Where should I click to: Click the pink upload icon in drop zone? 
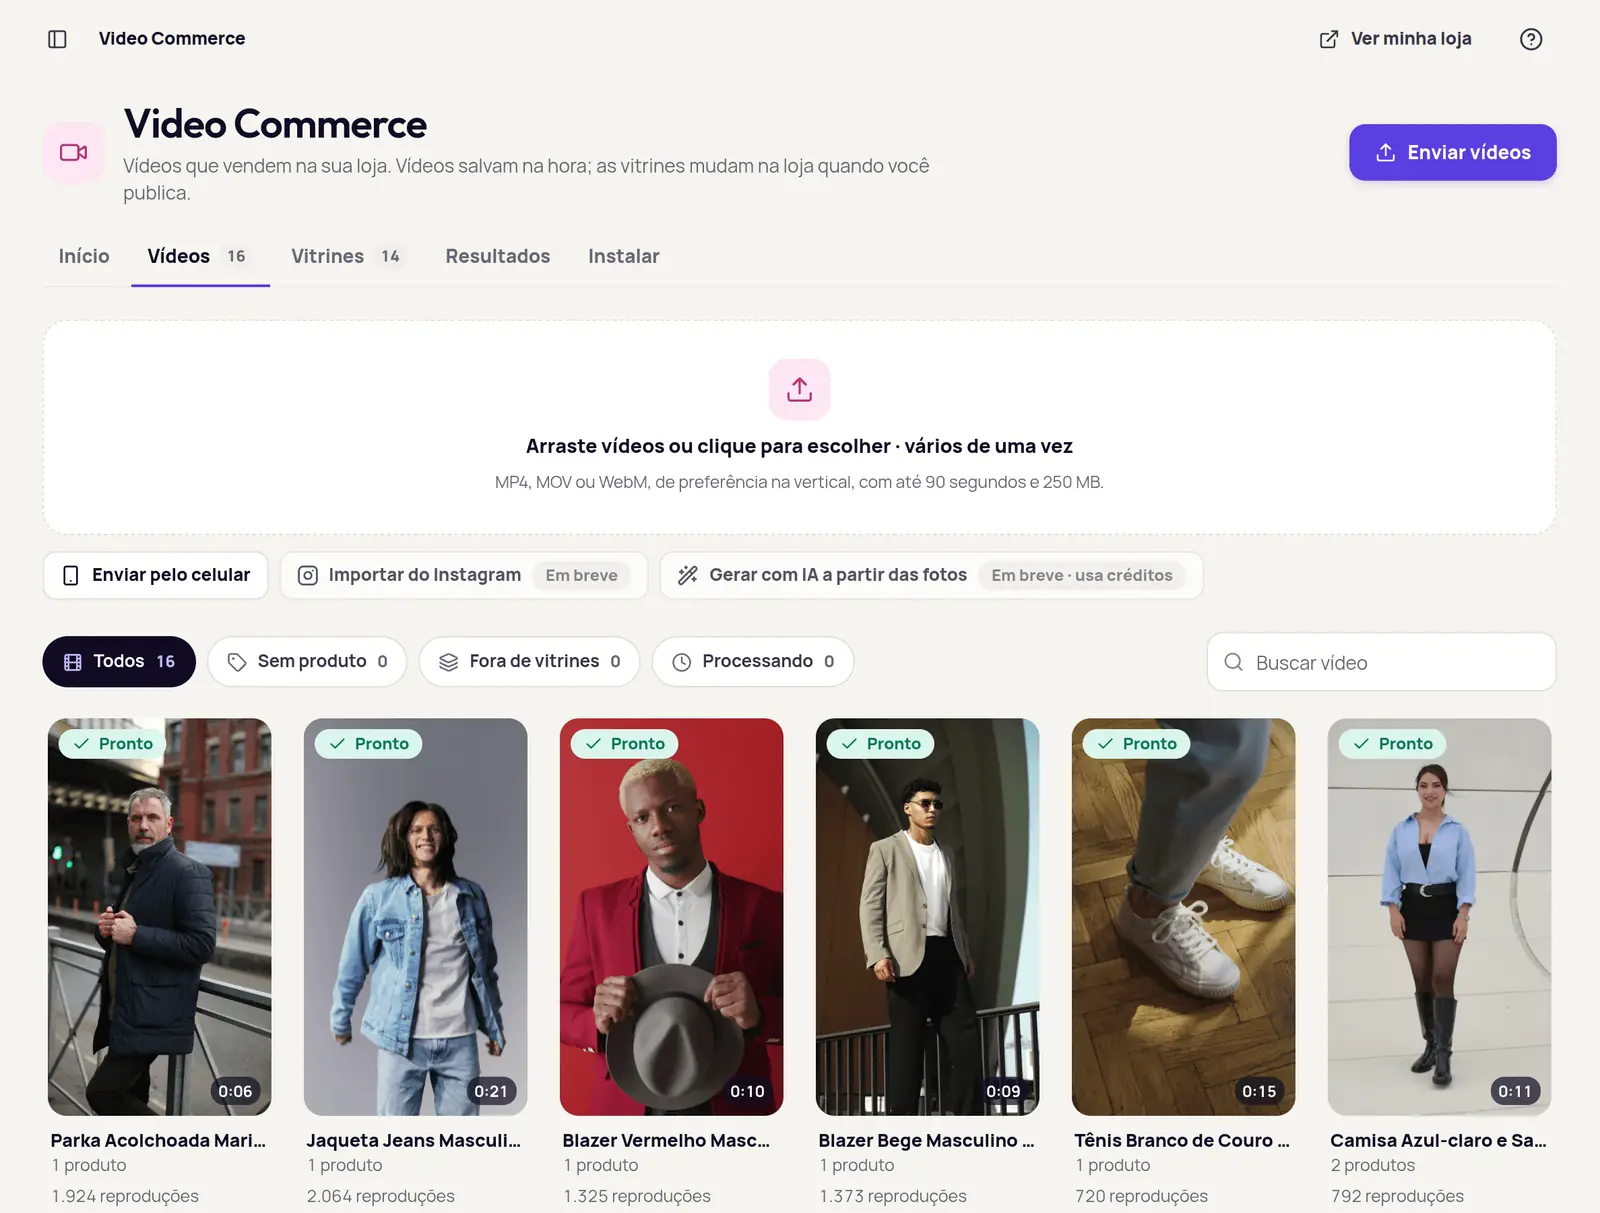click(799, 389)
